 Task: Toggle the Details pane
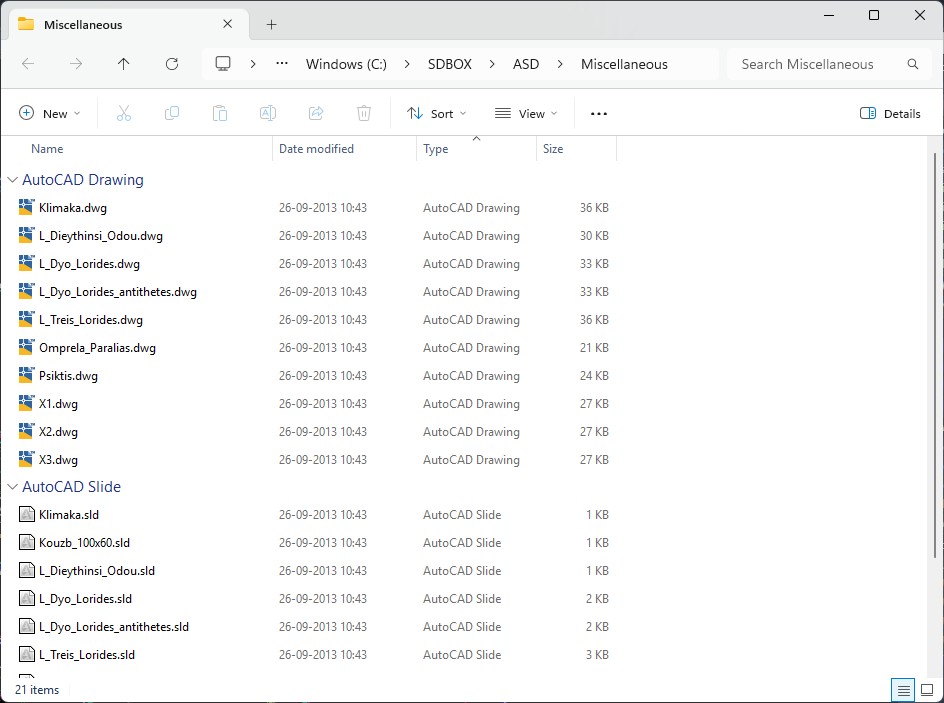pyautogui.click(x=890, y=114)
